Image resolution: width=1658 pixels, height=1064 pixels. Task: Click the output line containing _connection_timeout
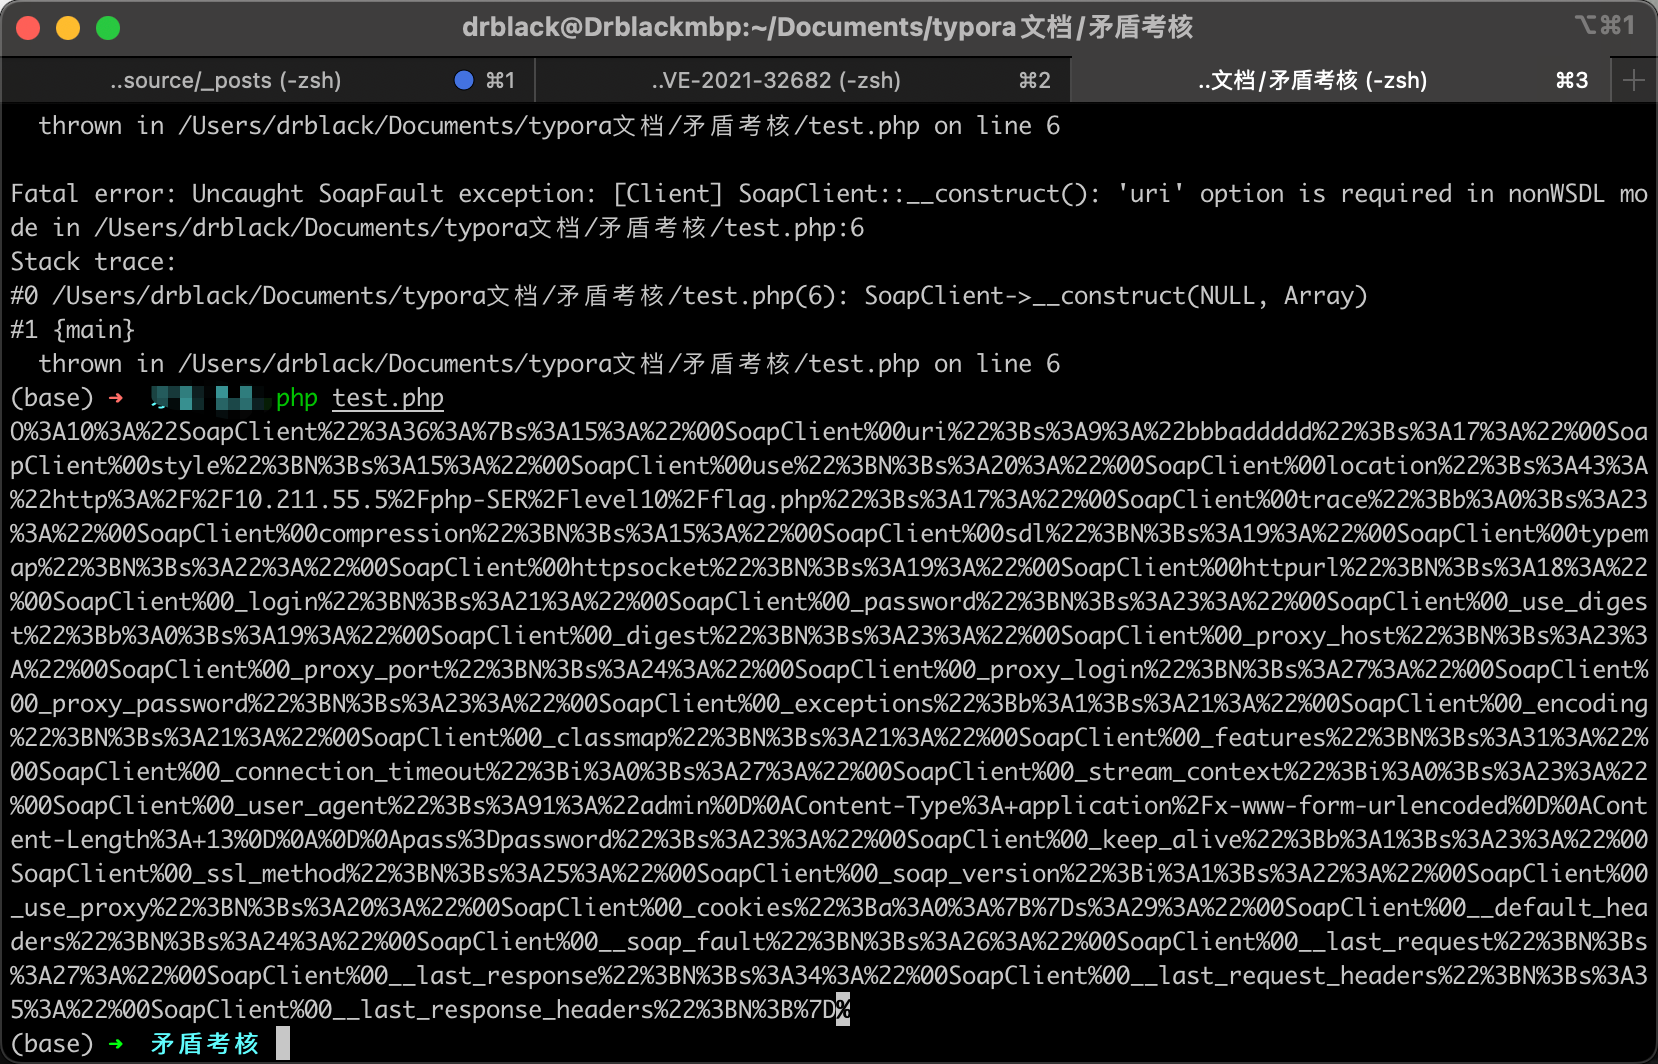829,772
